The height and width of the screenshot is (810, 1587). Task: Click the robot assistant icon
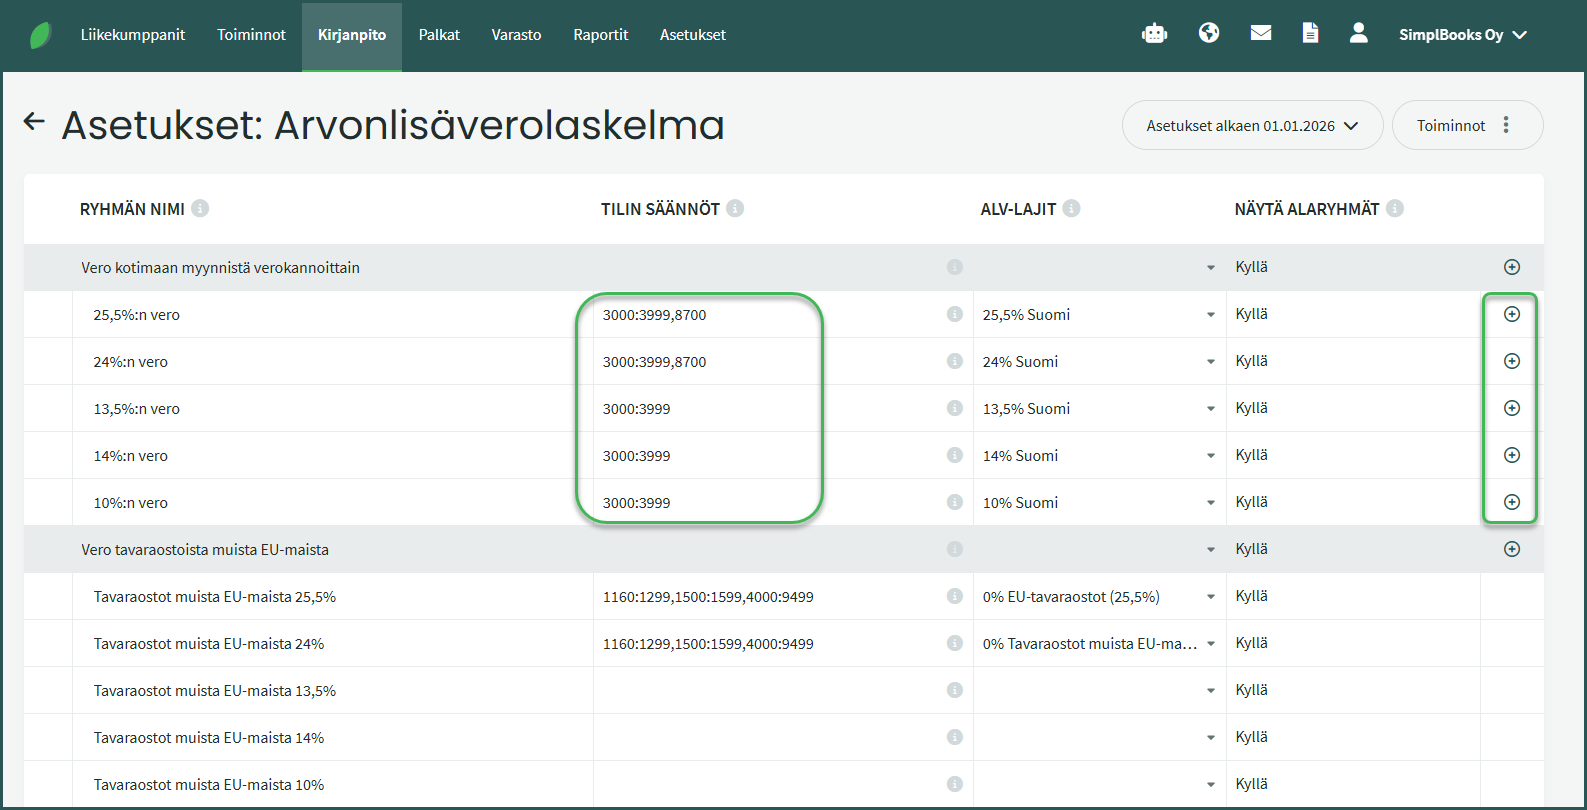coord(1154,34)
